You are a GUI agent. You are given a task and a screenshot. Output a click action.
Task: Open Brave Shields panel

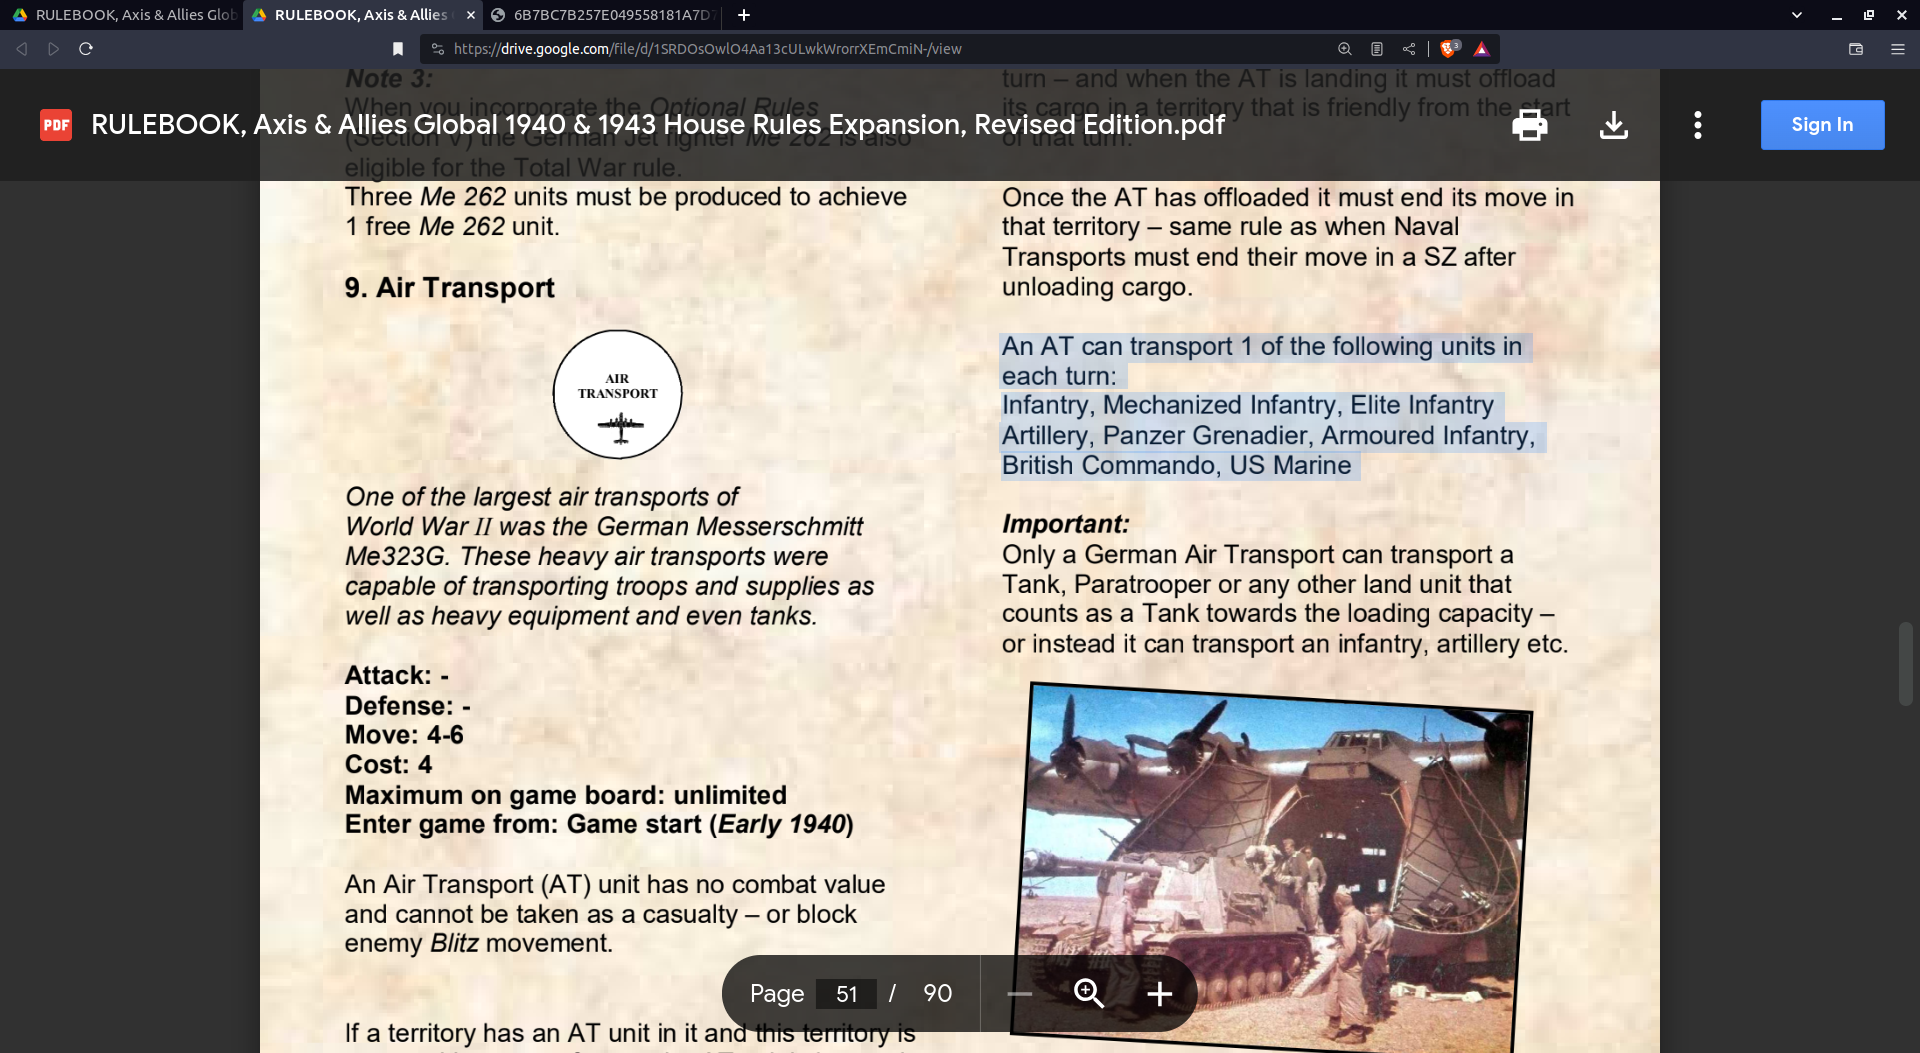pyautogui.click(x=1449, y=49)
